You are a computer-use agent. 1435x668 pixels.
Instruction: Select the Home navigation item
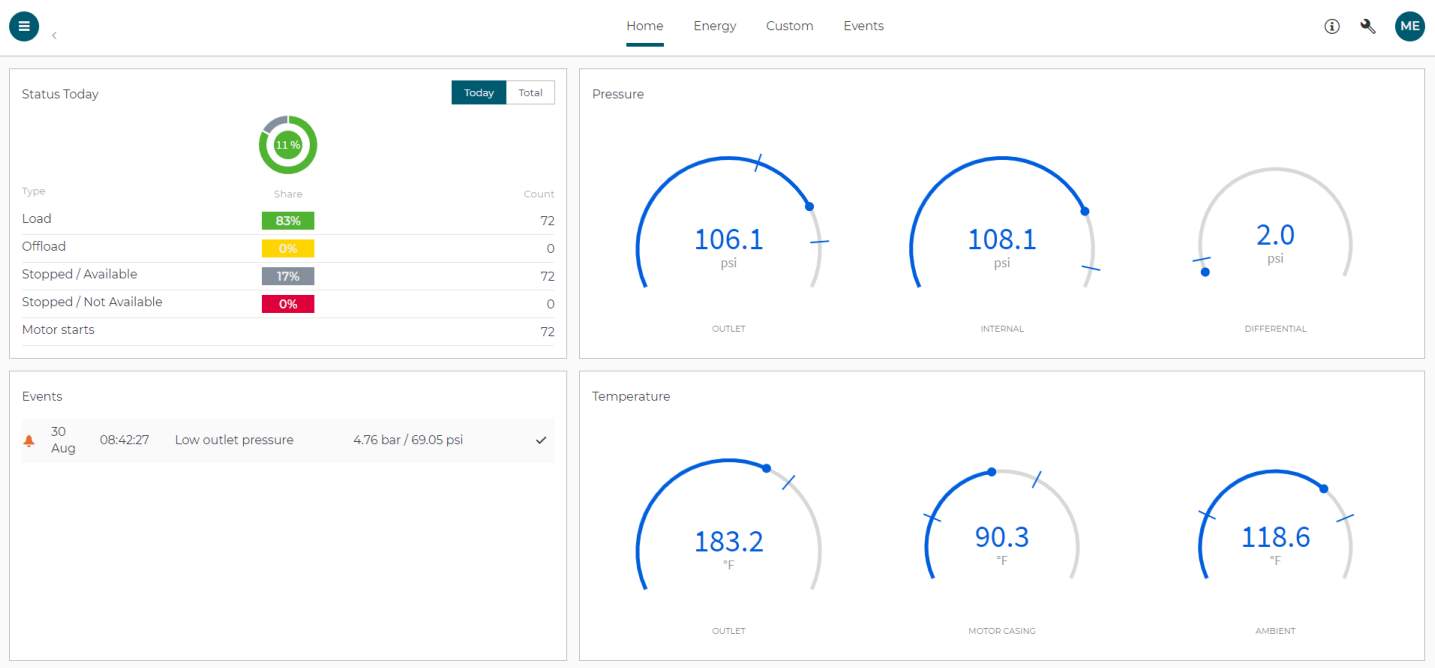pos(644,26)
